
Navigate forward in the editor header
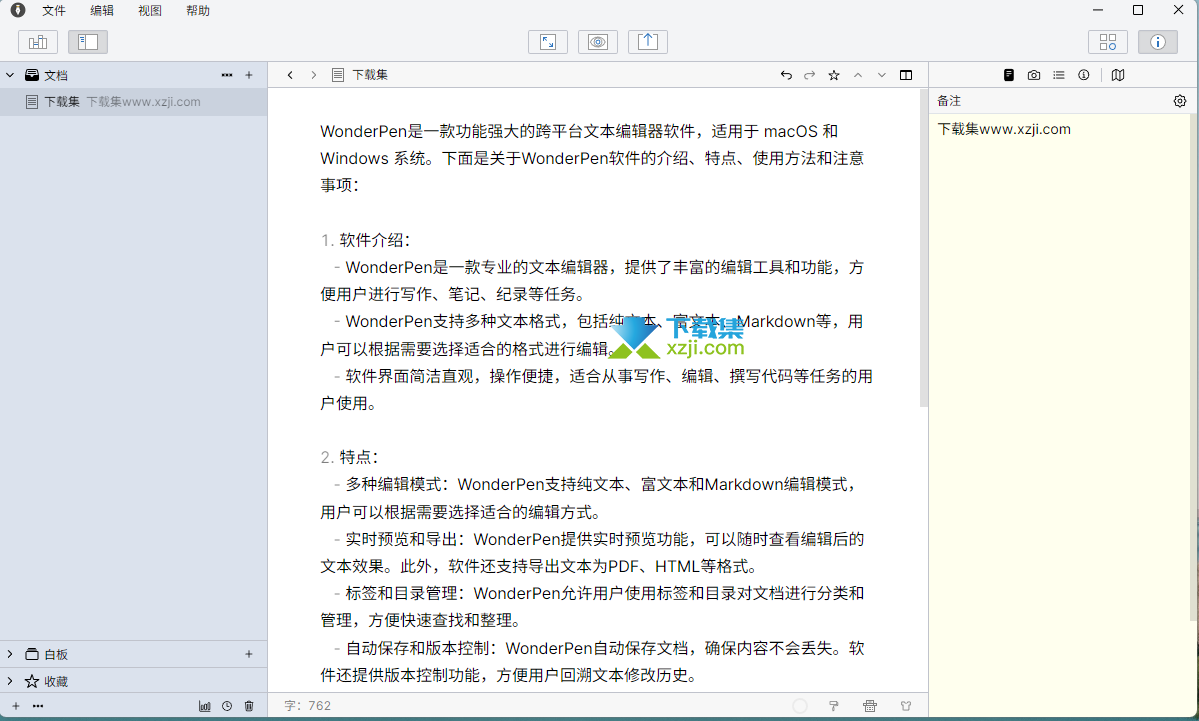point(314,75)
